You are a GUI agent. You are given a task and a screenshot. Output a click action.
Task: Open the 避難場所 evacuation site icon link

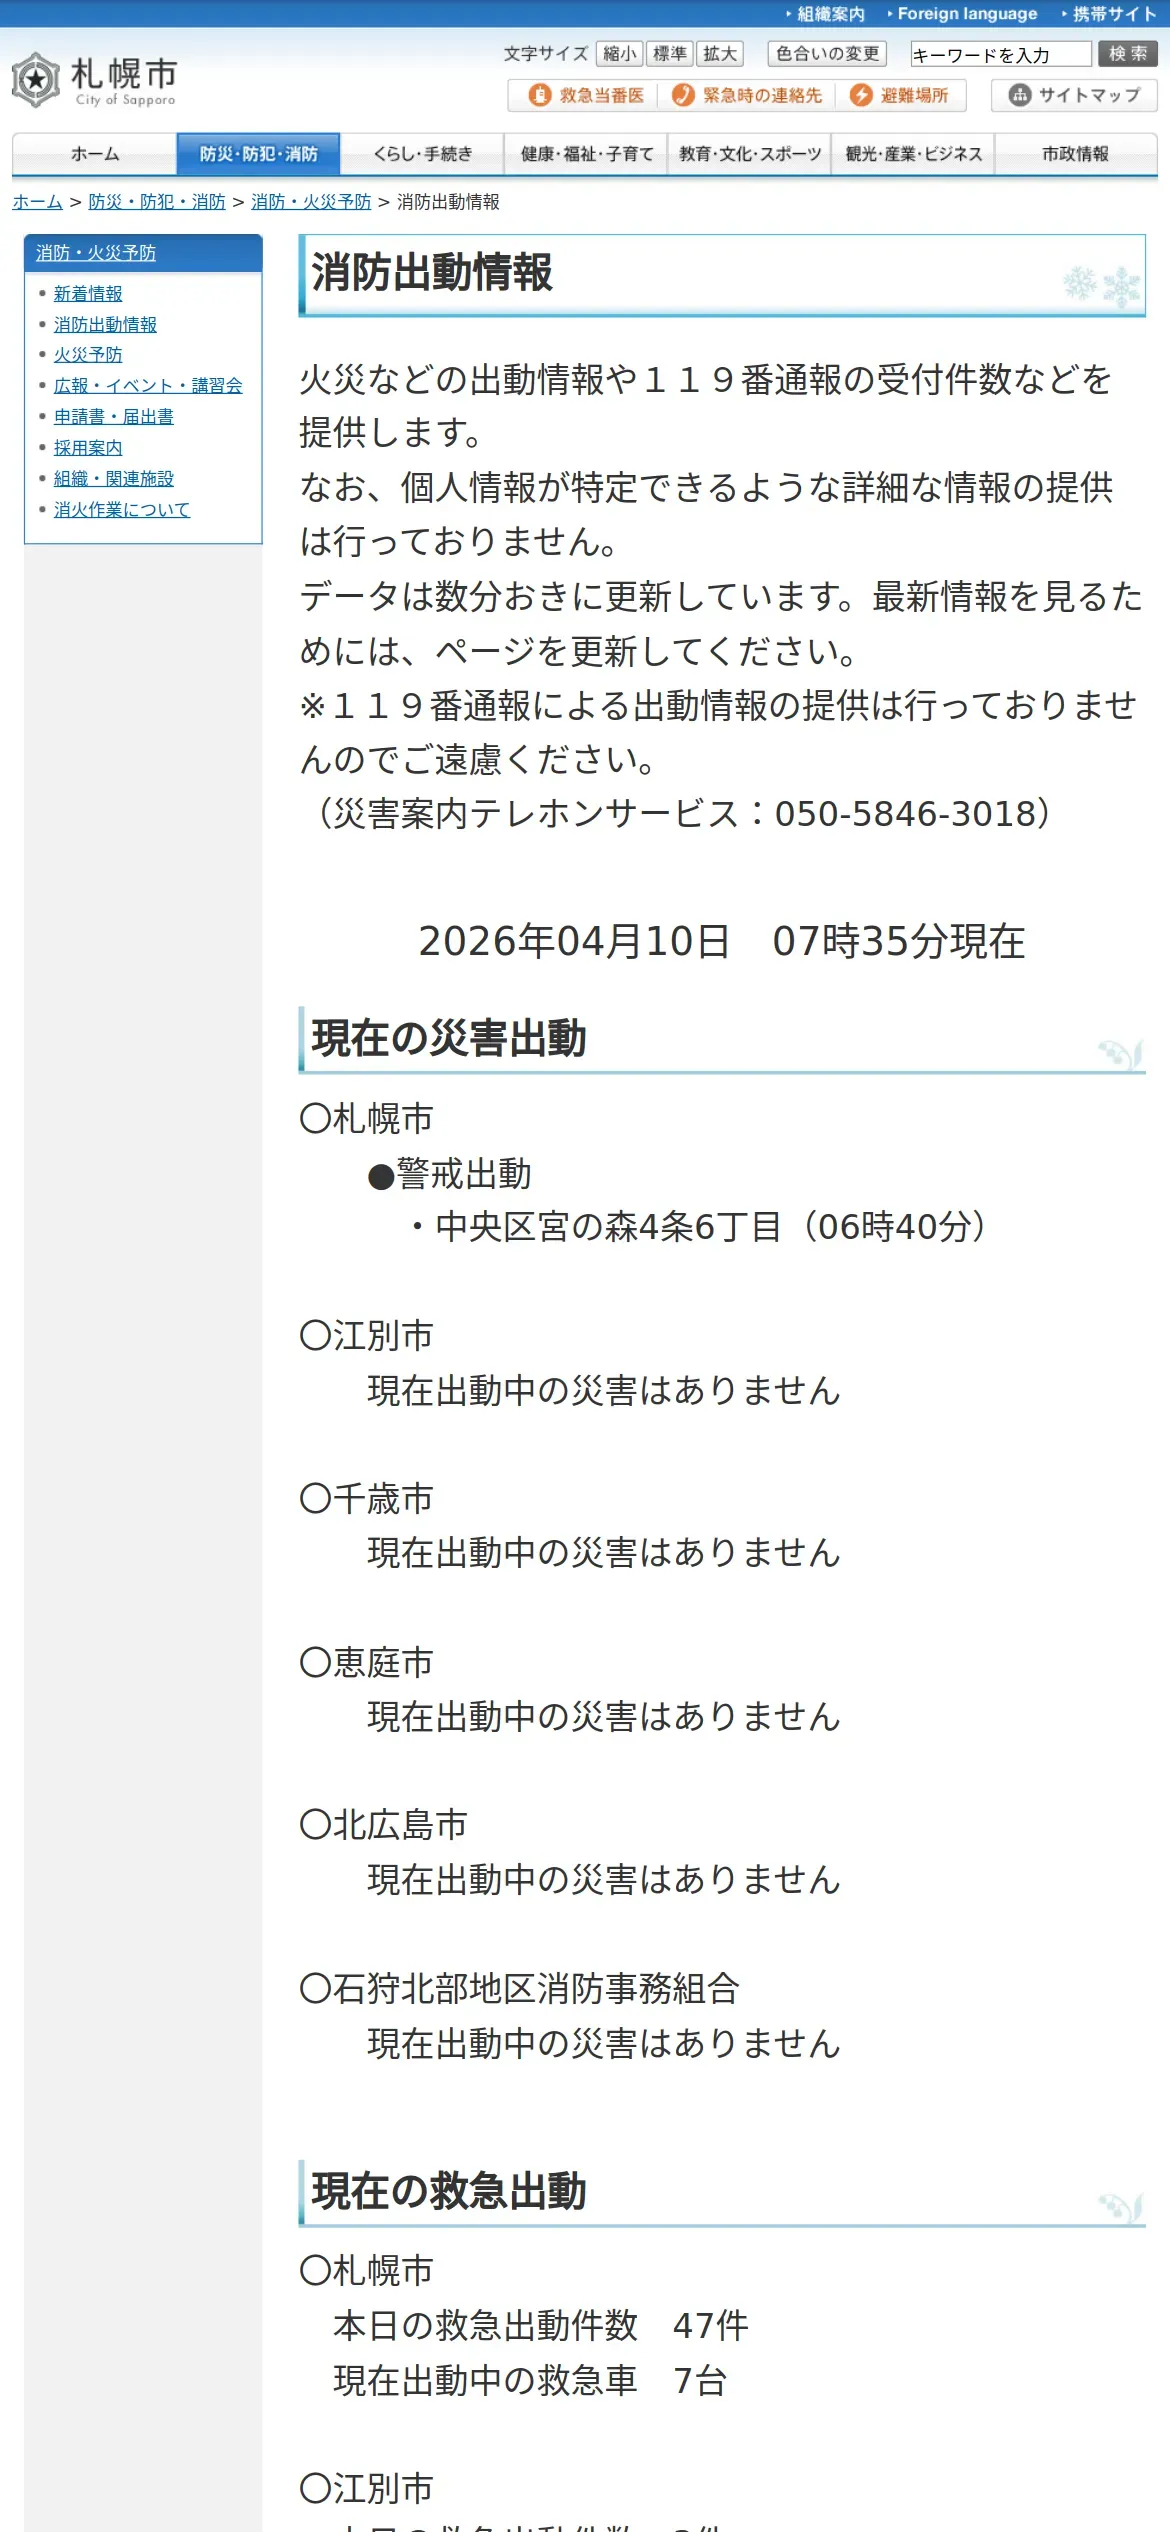[899, 95]
